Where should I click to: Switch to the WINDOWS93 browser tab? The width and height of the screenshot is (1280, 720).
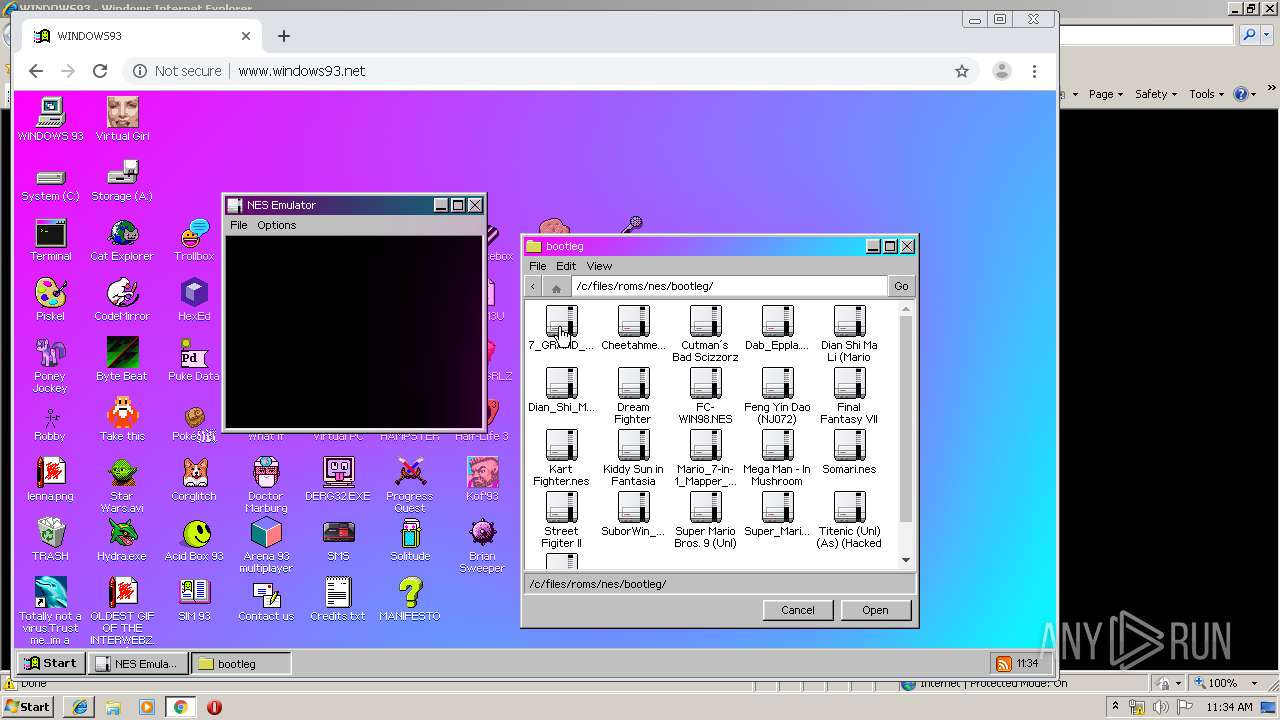142,36
